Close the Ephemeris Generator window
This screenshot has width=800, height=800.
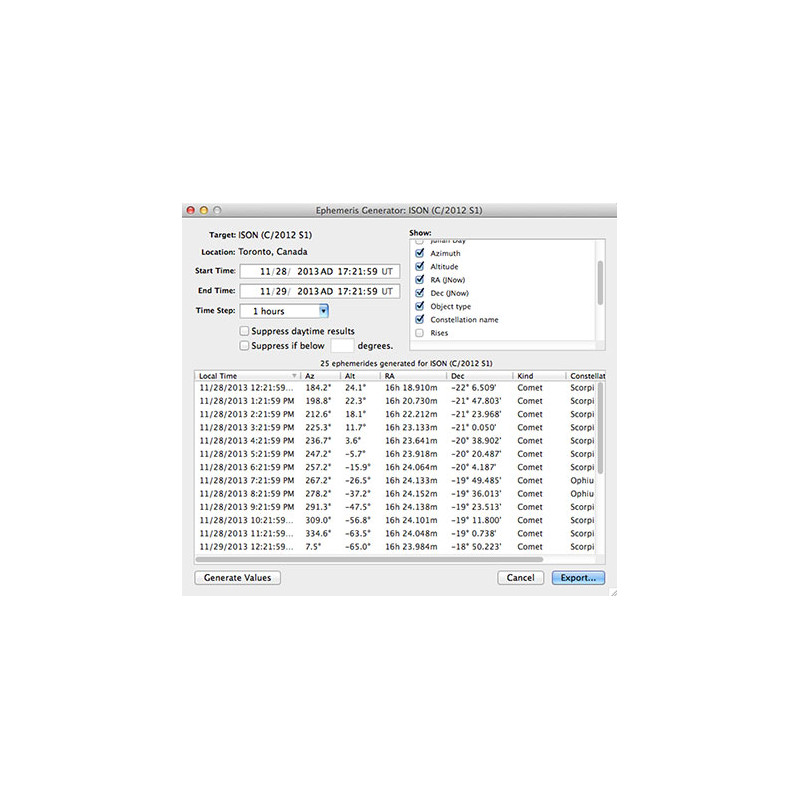click(190, 211)
